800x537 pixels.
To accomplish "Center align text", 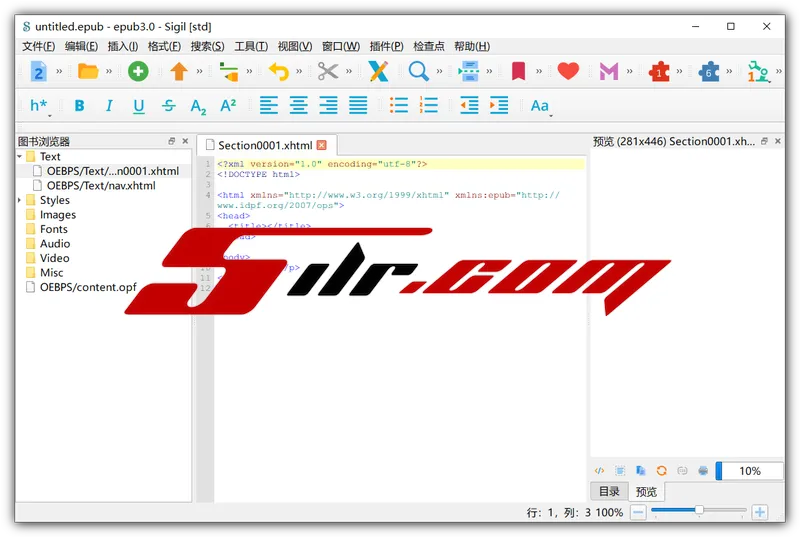I will pyautogui.click(x=298, y=106).
